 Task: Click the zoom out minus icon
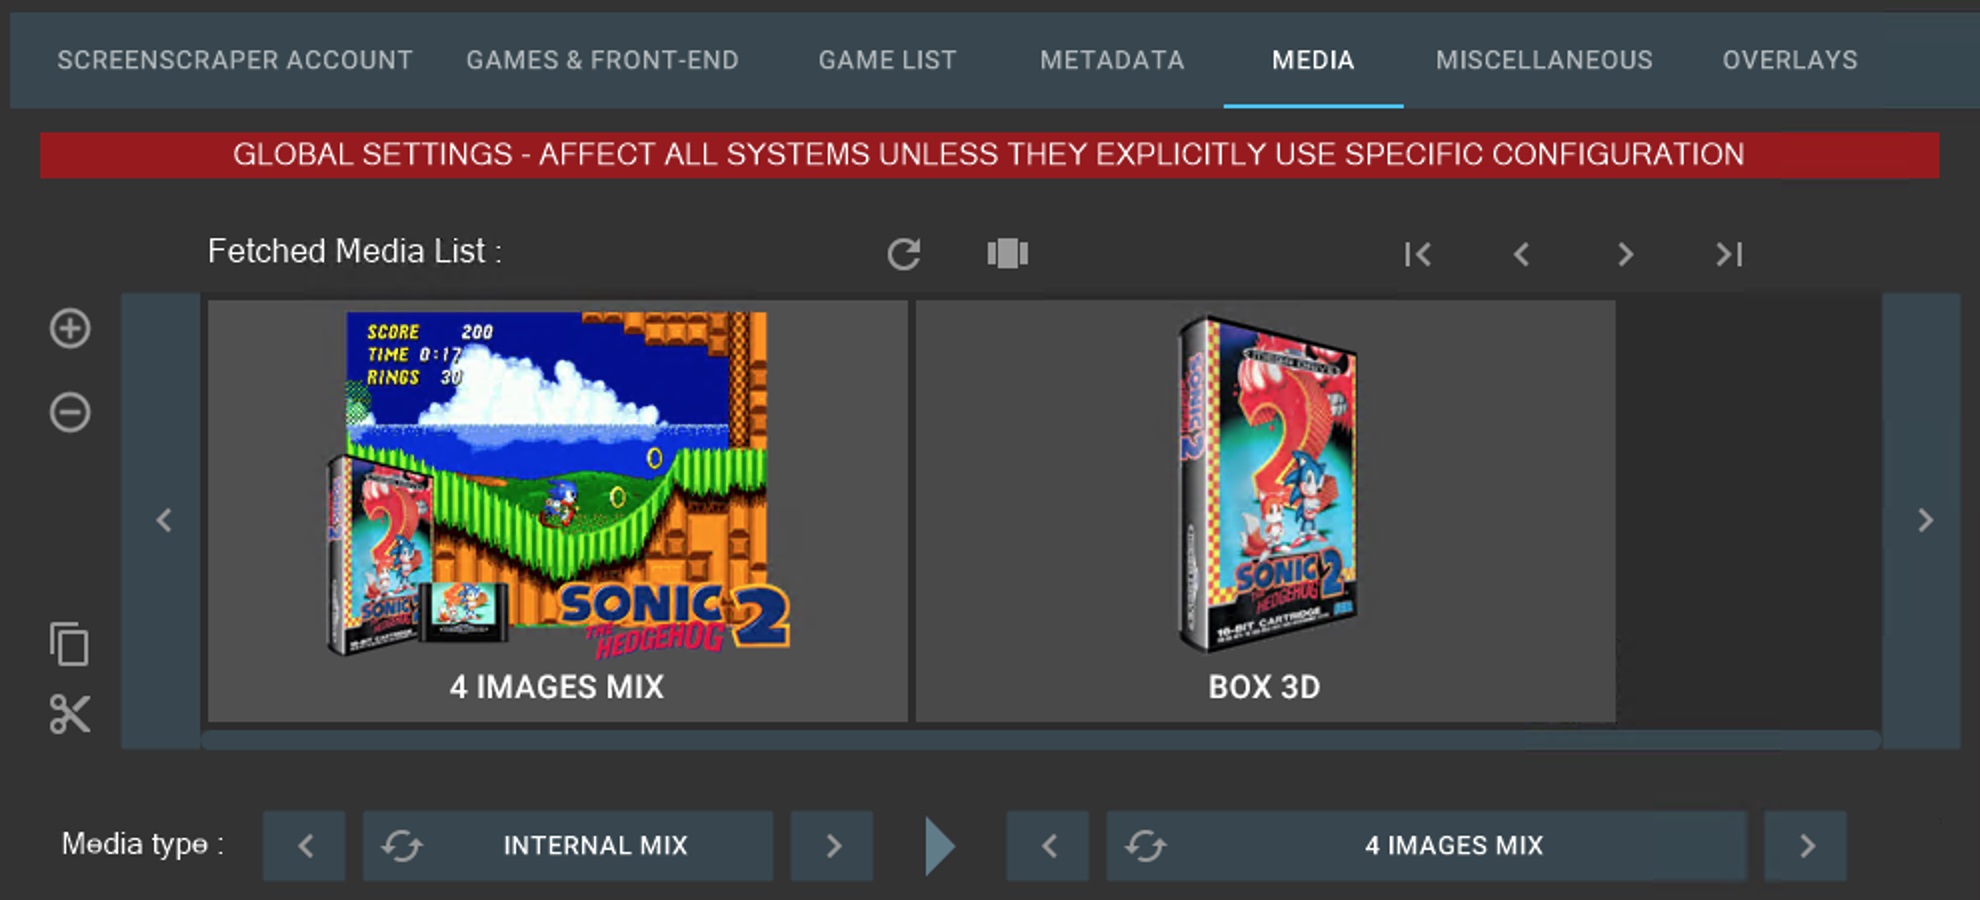coord(70,412)
